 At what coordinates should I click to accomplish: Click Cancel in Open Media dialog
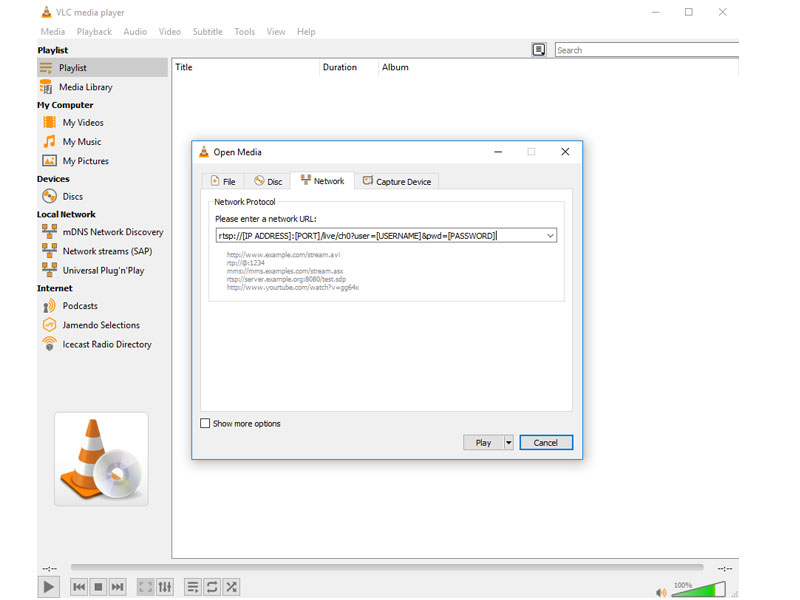[x=546, y=443]
